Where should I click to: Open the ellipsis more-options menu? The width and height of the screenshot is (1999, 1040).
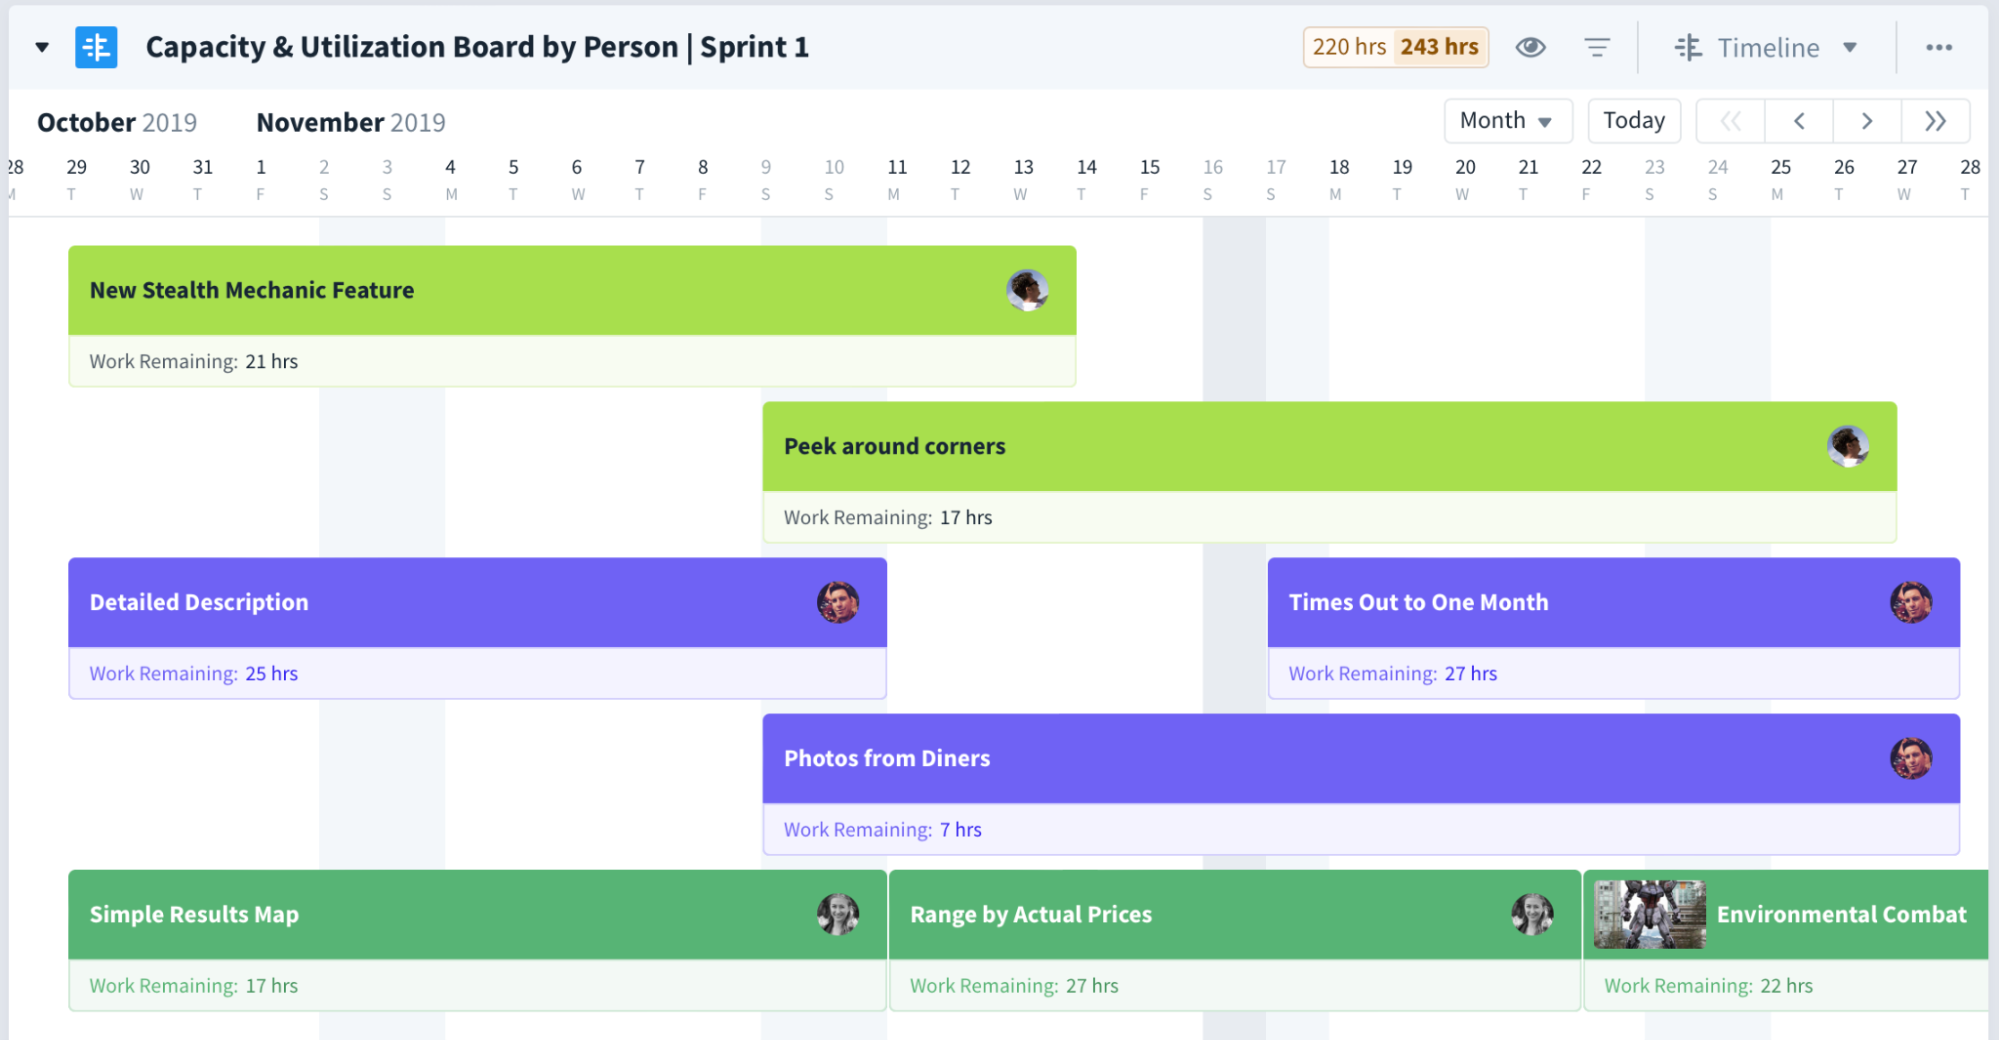point(1939,46)
